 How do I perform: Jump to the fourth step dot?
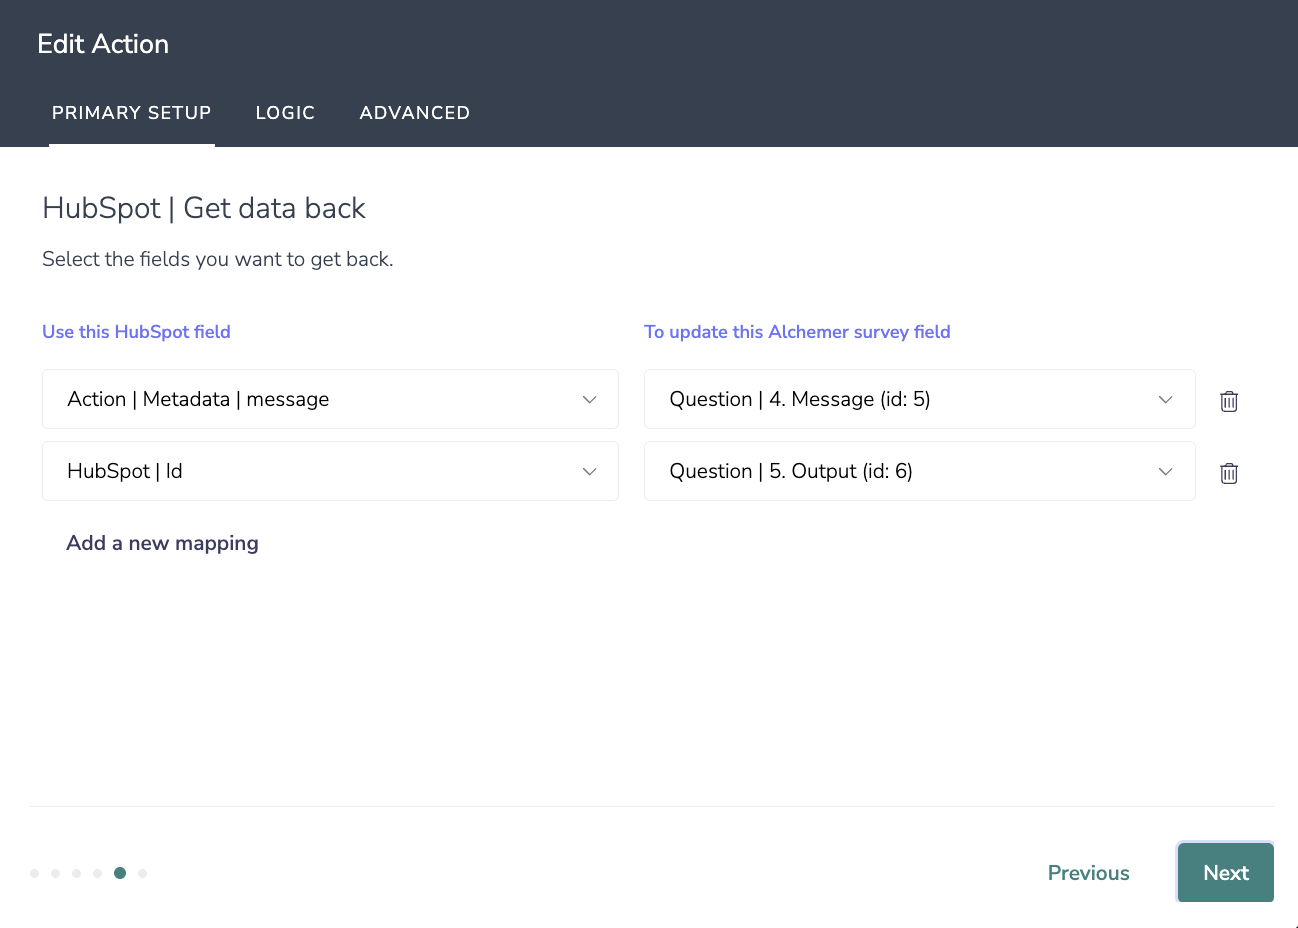click(x=98, y=873)
